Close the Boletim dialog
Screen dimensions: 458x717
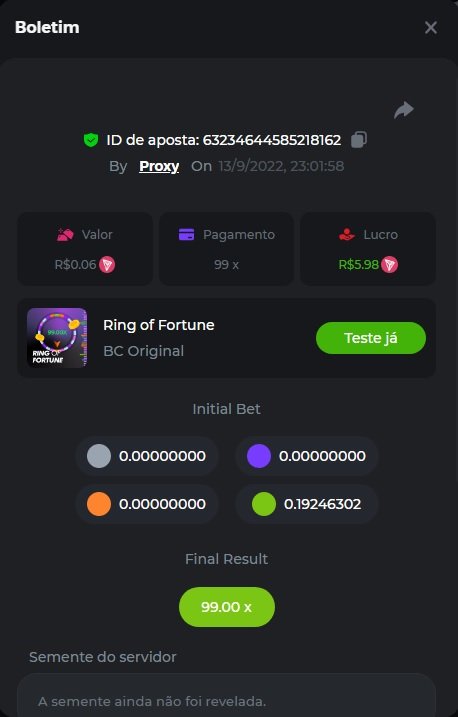pos(431,27)
